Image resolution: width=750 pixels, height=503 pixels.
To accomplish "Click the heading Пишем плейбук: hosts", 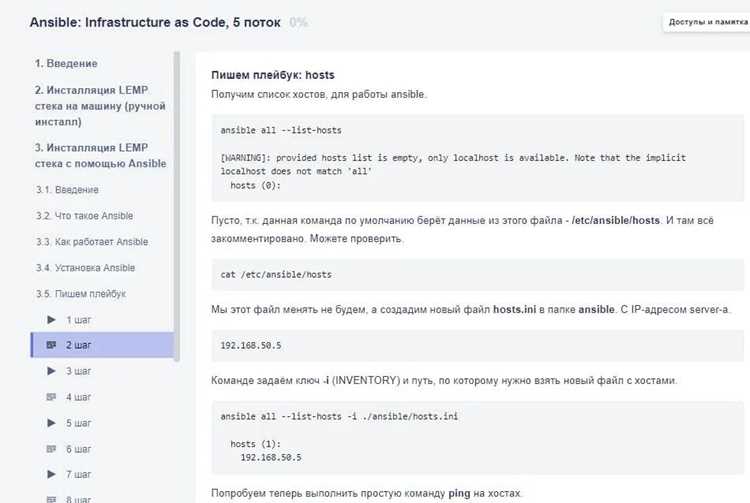I will pos(273,75).
